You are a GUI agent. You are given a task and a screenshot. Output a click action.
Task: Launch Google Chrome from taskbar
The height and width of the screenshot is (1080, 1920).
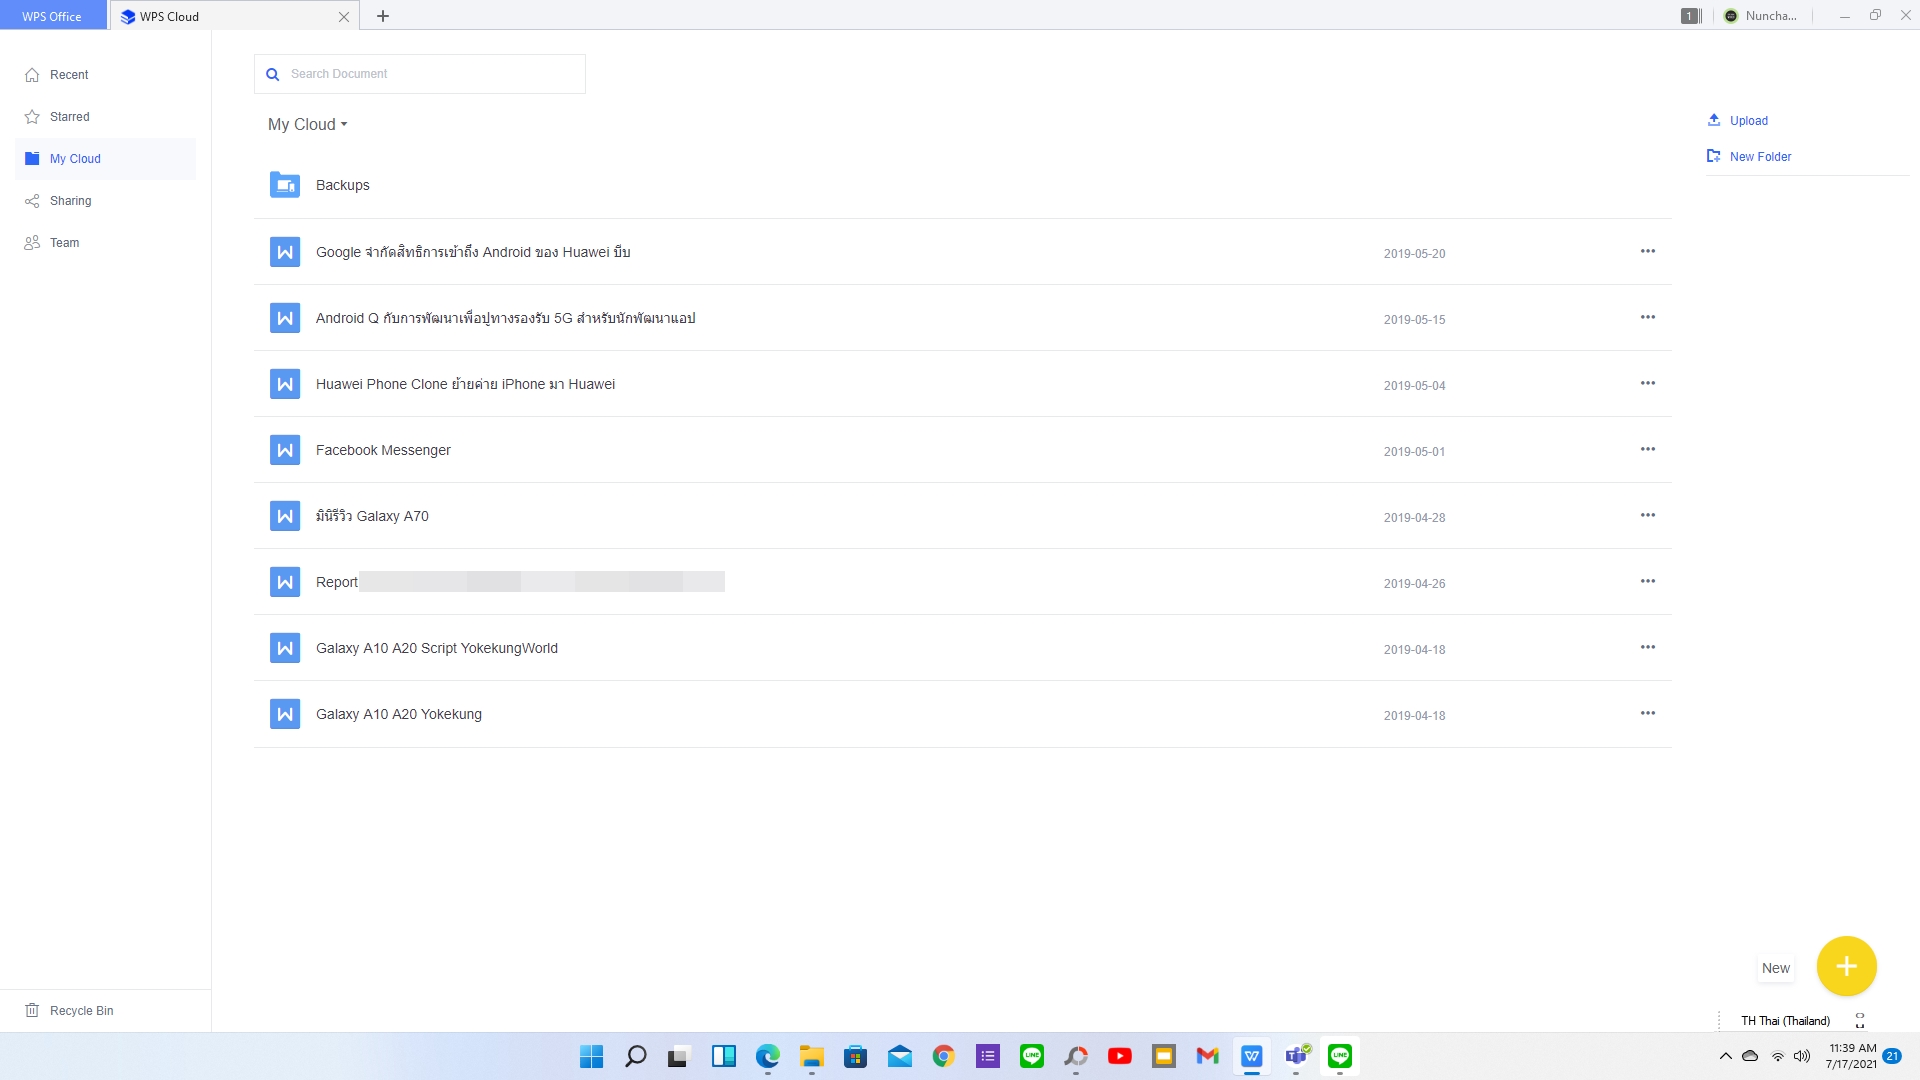click(x=944, y=1056)
